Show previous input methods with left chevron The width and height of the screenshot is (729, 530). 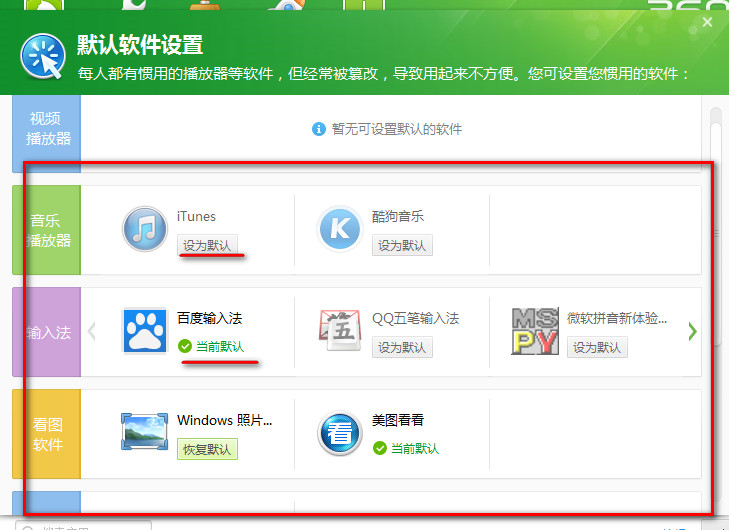tap(92, 331)
